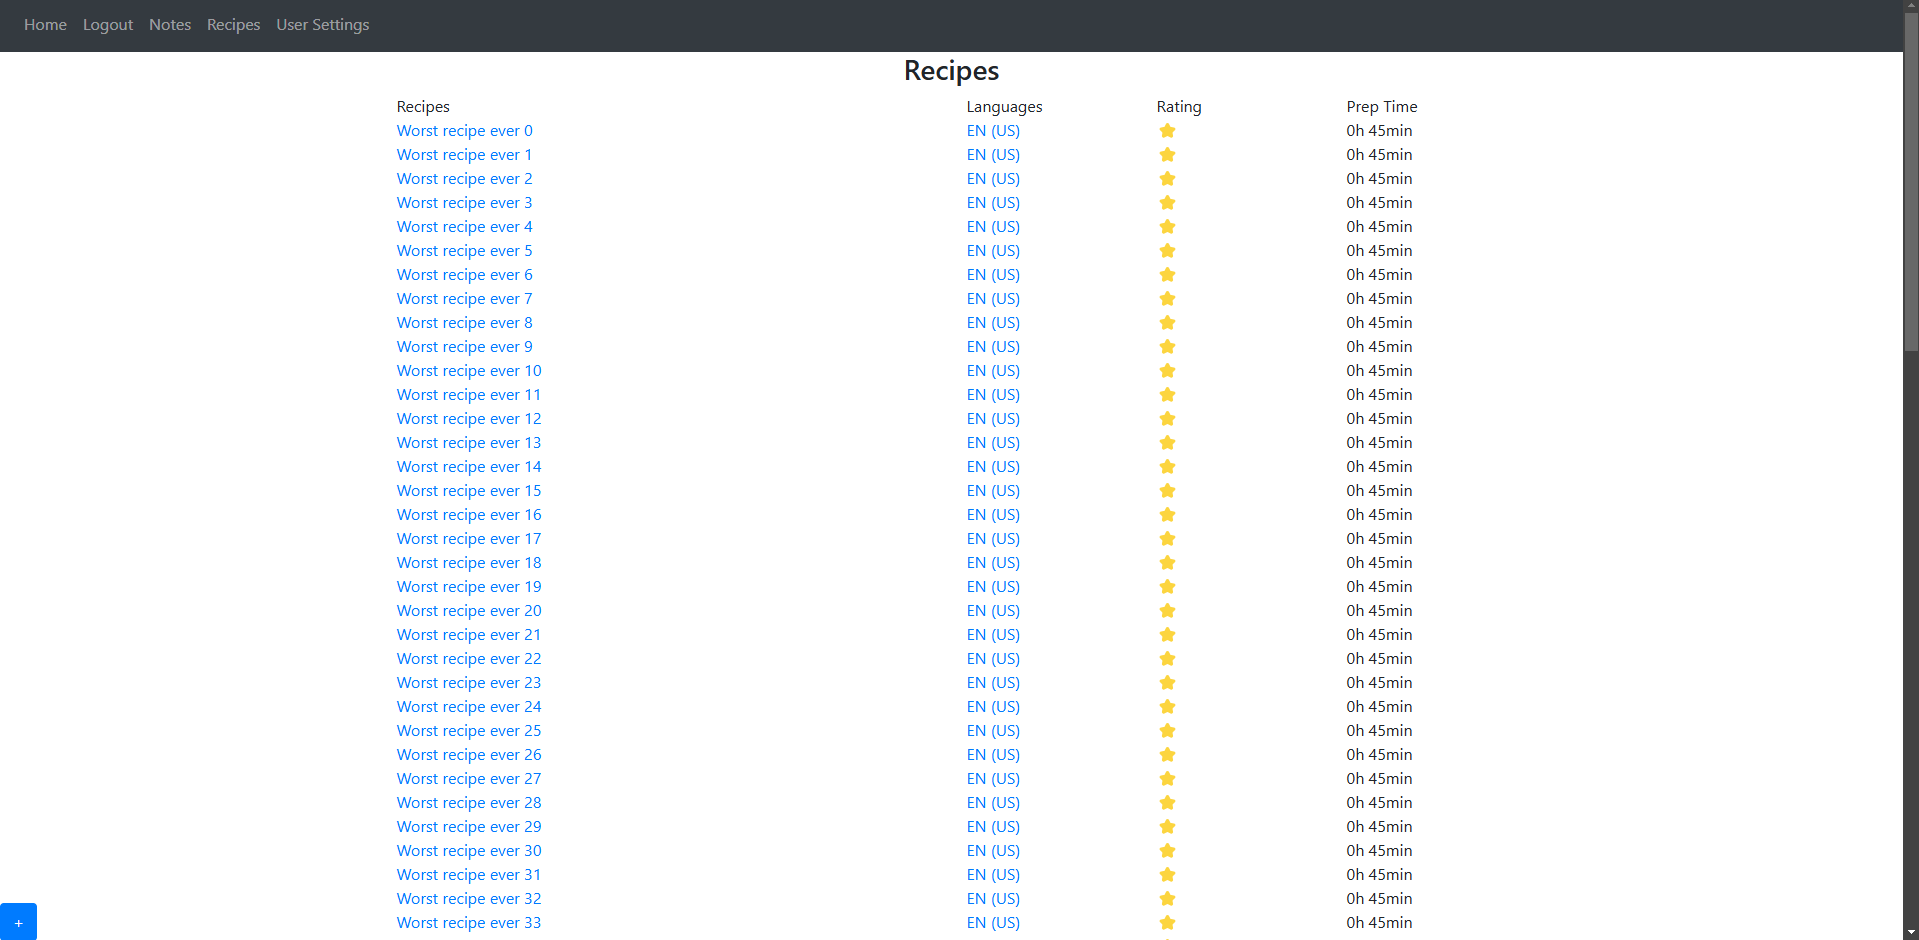Click the star rating for Worst recipe ever 0
Viewport: 1919px width, 940px height.
1167,131
